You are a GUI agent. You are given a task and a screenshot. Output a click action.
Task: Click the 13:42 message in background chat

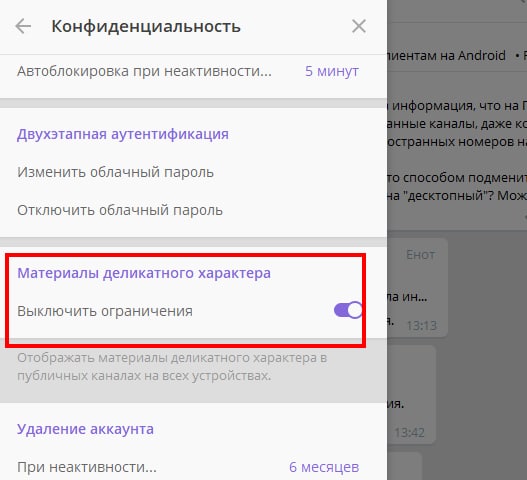(412, 394)
